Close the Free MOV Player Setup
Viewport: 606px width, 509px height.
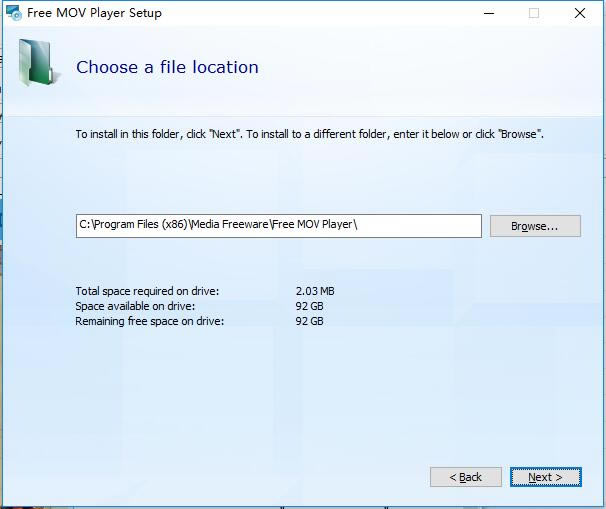click(580, 13)
